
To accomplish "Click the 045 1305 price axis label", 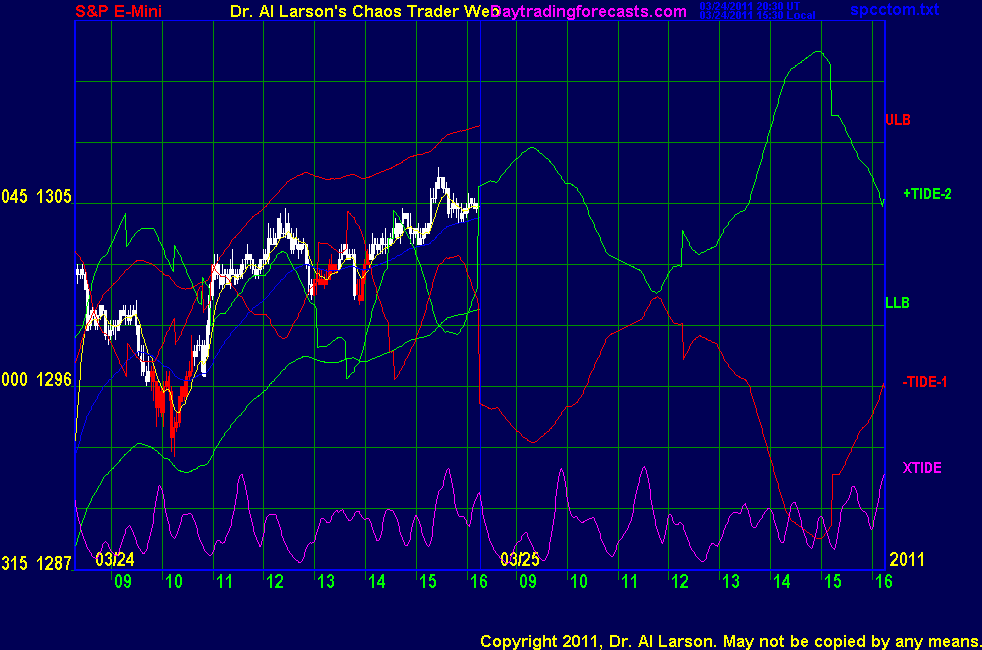I will (36, 197).
